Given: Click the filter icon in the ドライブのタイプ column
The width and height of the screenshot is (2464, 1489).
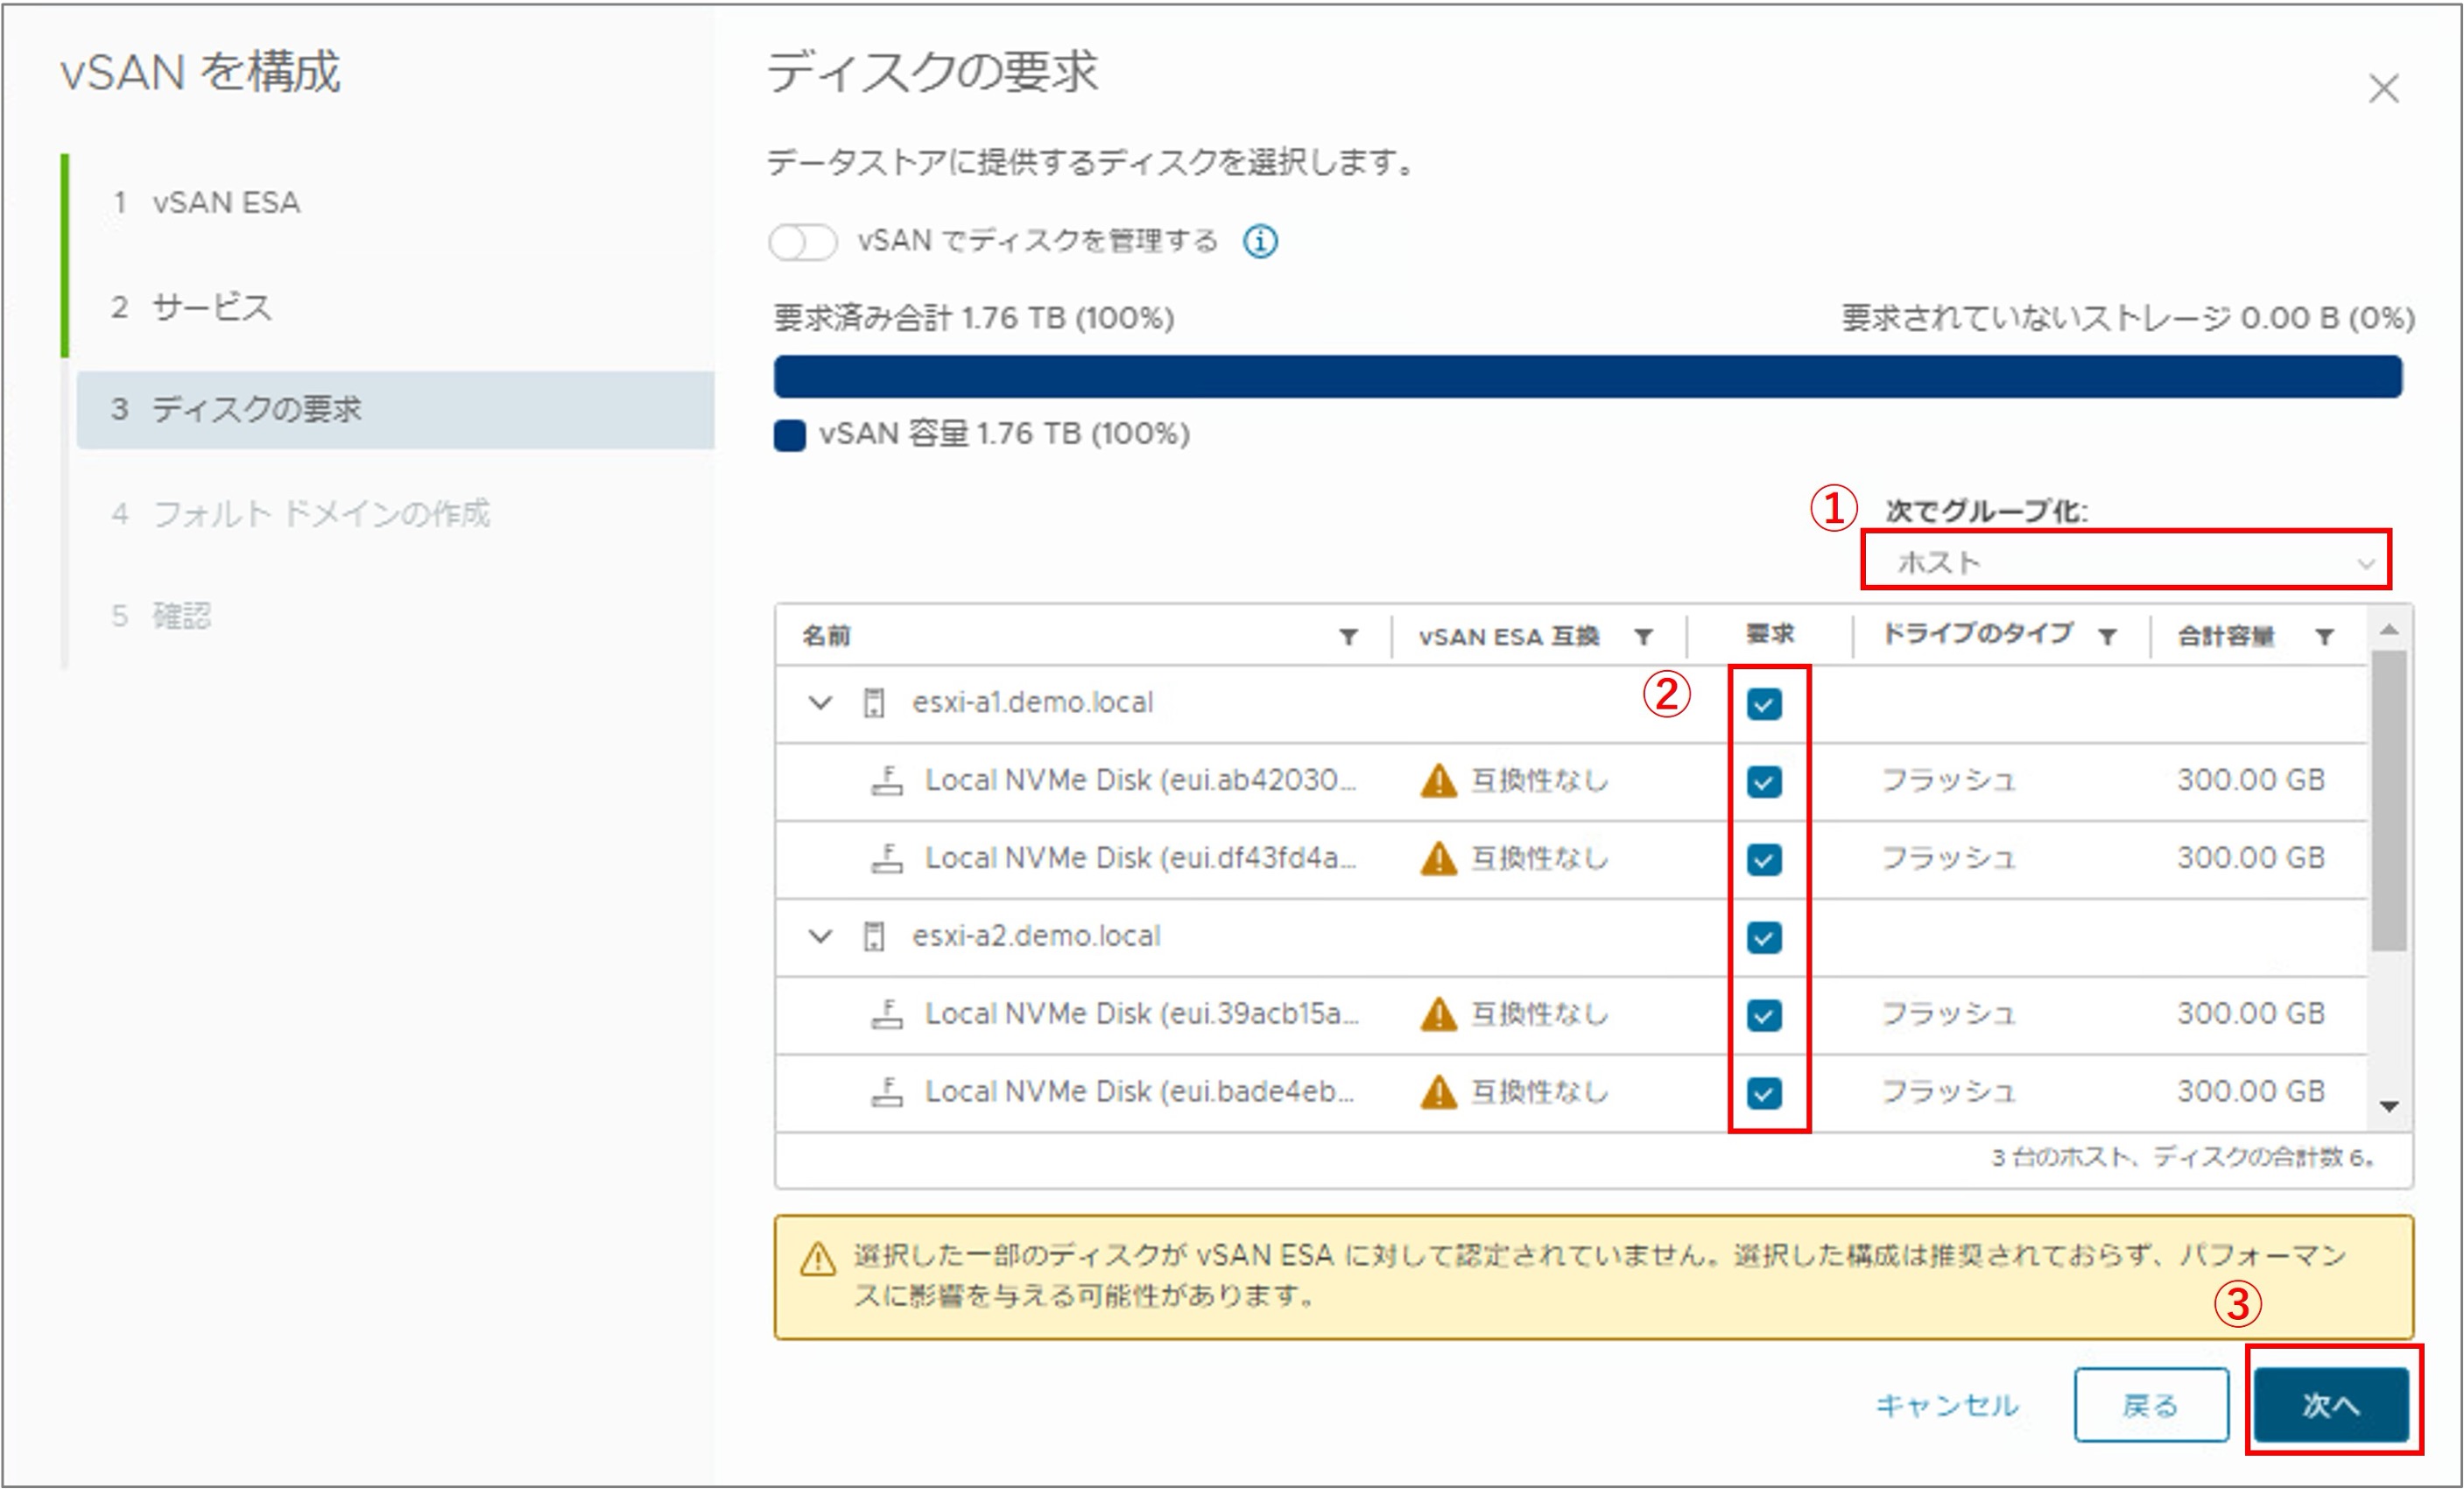Looking at the screenshot, I should (2107, 636).
